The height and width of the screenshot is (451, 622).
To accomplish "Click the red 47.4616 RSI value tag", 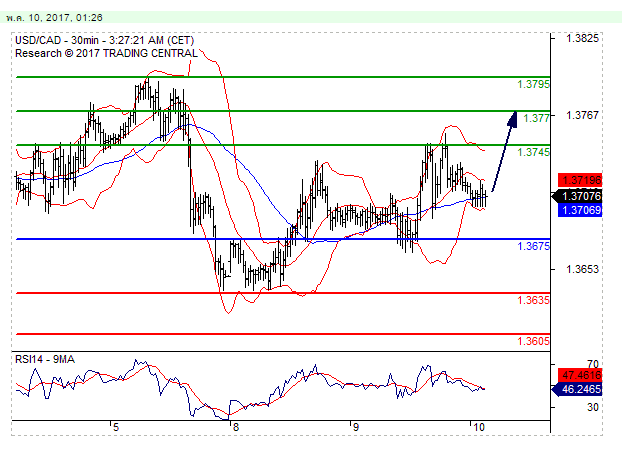I will (x=580, y=375).
